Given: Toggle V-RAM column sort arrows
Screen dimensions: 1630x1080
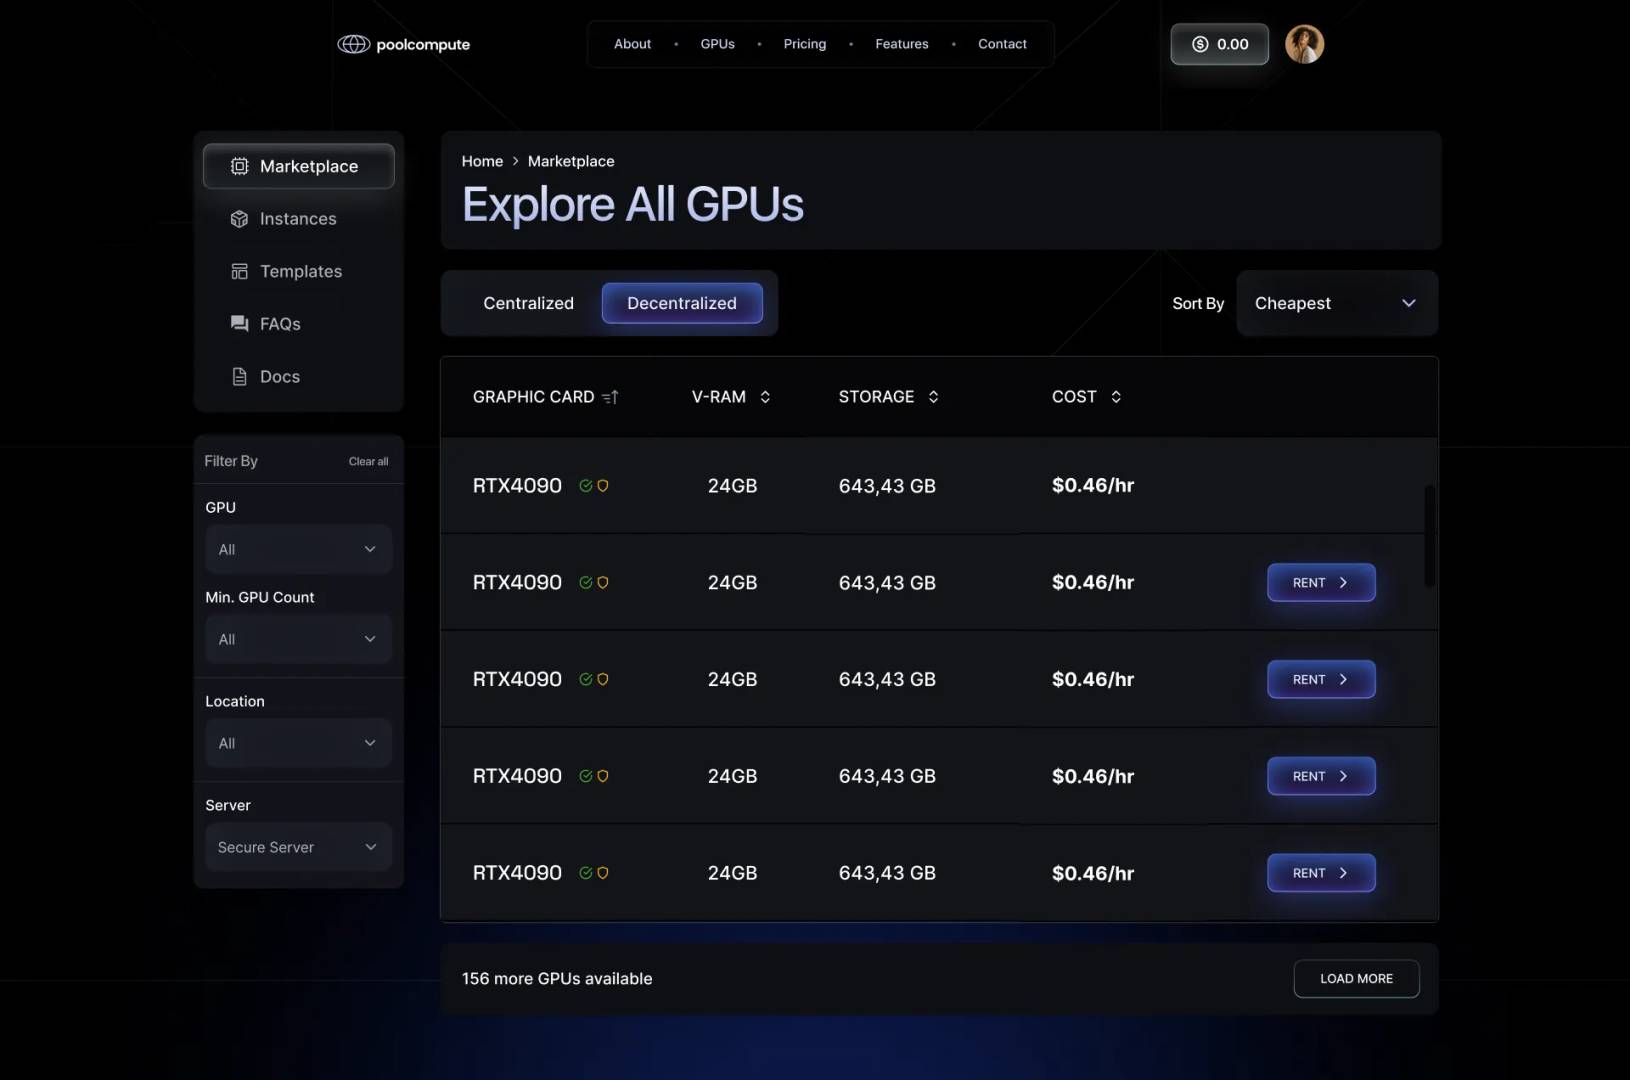Looking at the screenshot, I should coord(765,397).
